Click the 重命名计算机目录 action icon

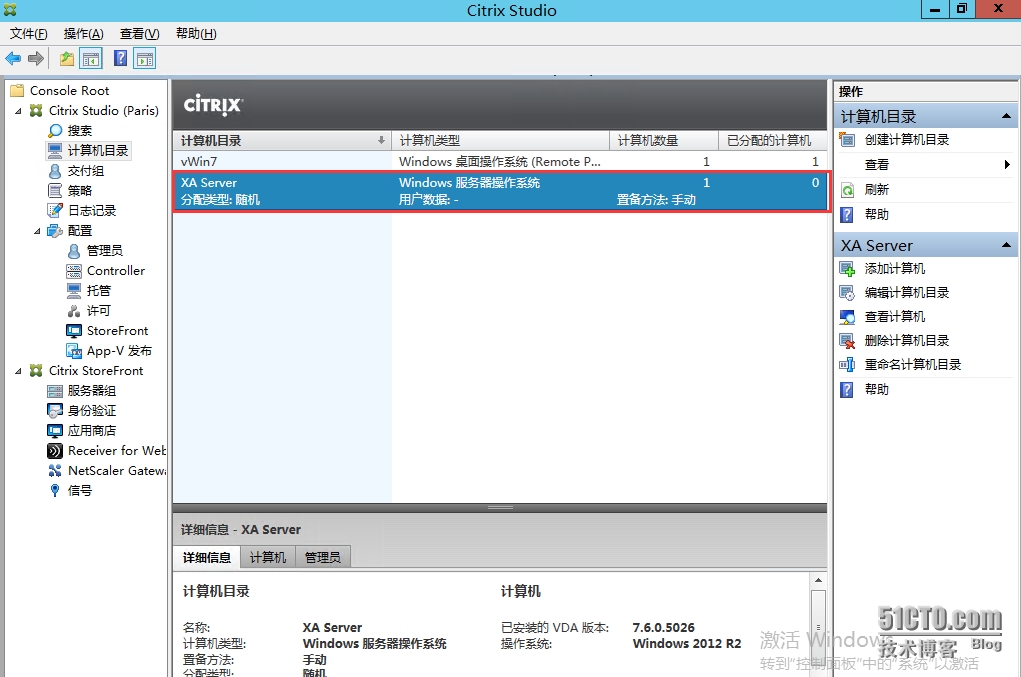[x=847, y=365]
